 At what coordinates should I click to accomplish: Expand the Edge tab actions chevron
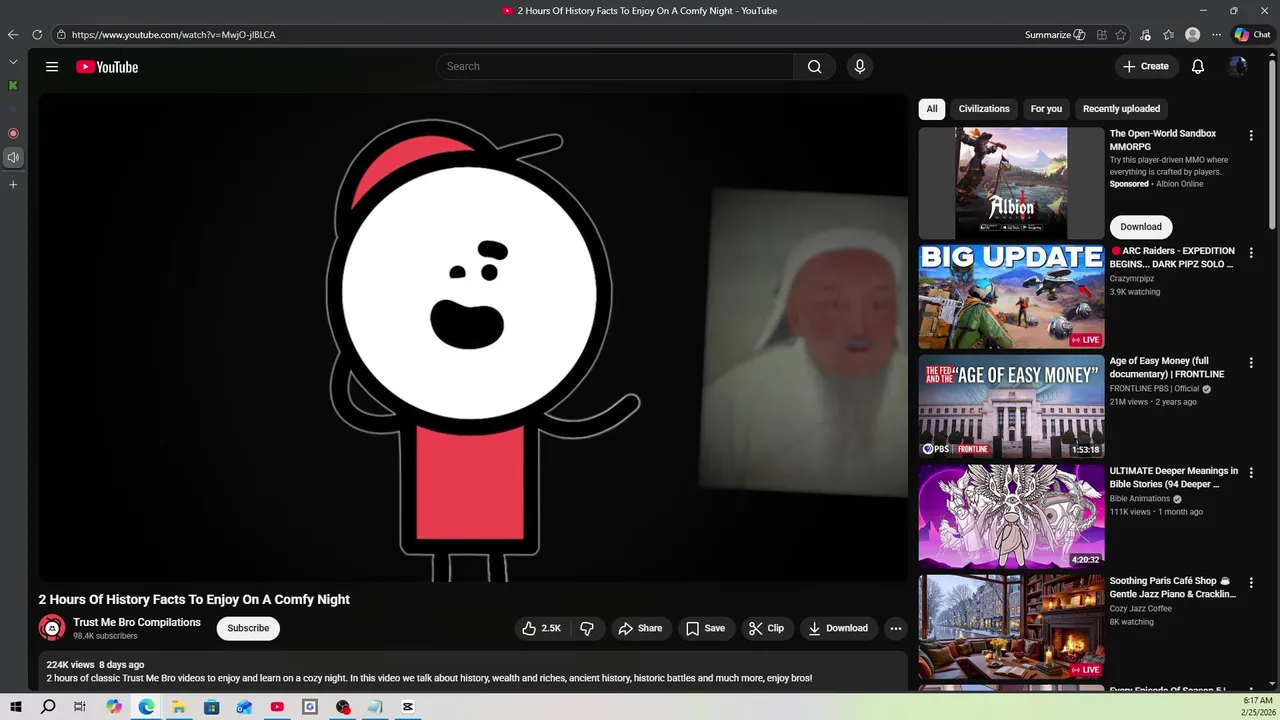[x=13, y=62]
